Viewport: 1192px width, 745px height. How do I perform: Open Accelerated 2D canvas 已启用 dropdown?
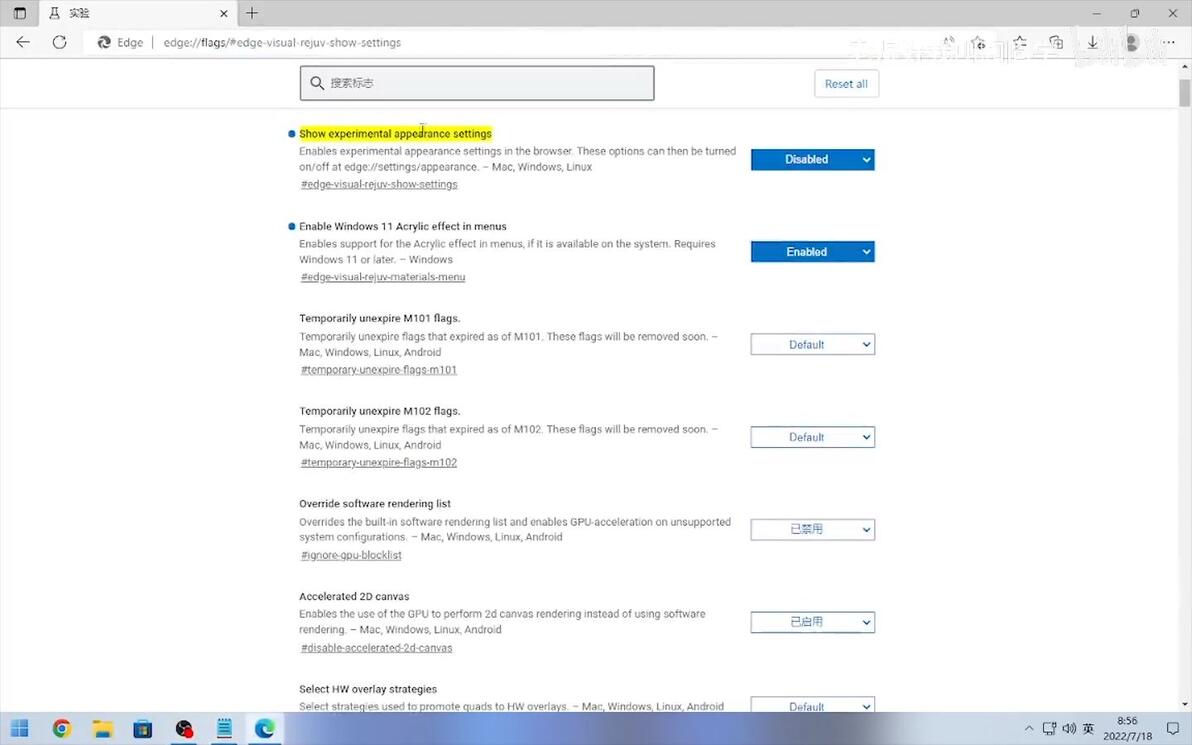click(813, 622)
